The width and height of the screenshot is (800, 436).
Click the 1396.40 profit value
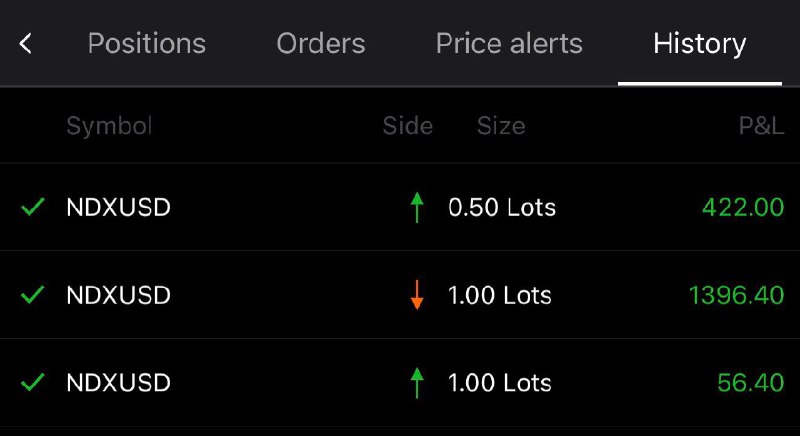[736, 295]
